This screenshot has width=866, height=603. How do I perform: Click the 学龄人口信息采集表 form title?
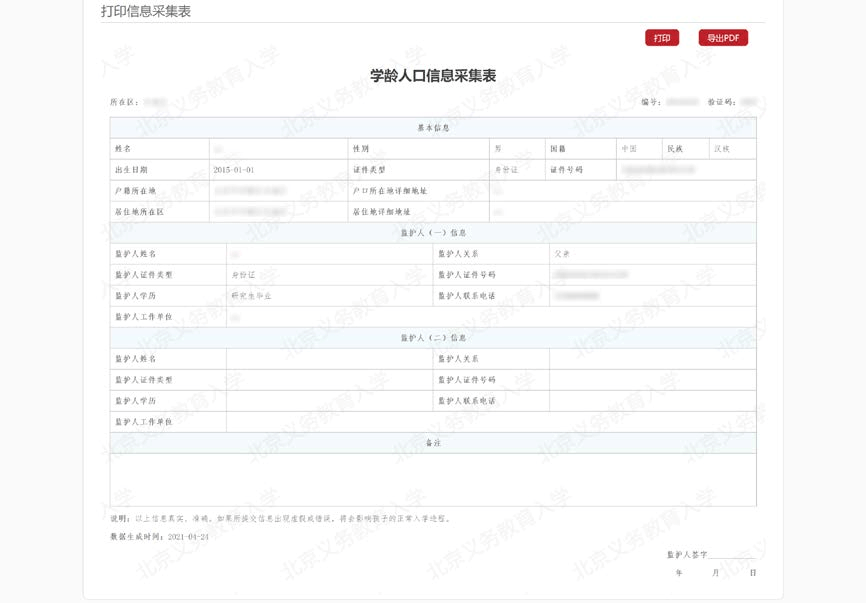coord(433,76)
